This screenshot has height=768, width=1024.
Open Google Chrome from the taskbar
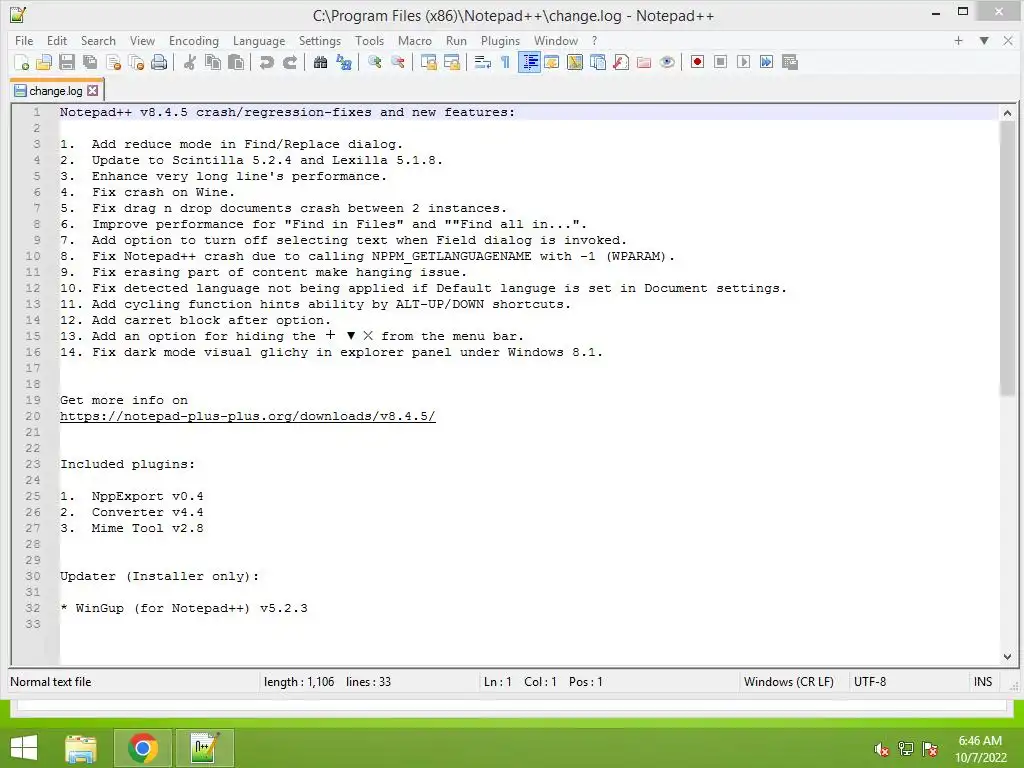point(143,748)
